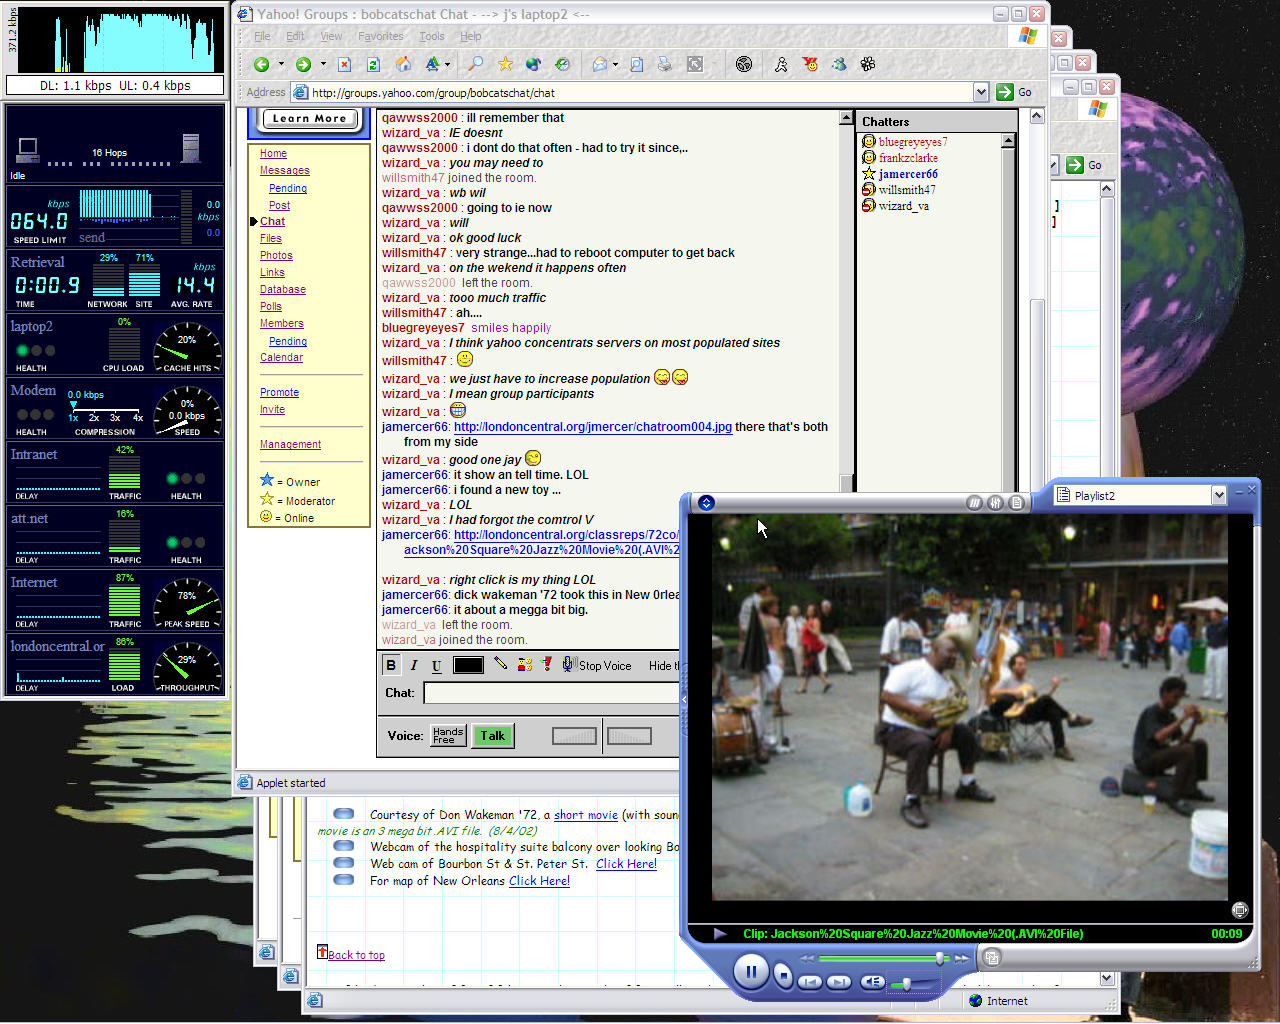Stop playback in the media player
The width and height of the screenshot is (1280, 1024).
[x=783, y=973]
